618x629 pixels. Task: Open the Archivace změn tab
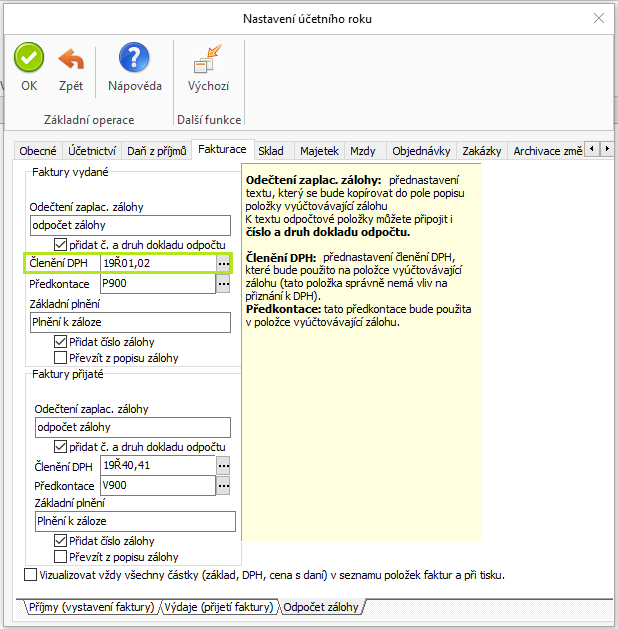[x=547, y=151]
